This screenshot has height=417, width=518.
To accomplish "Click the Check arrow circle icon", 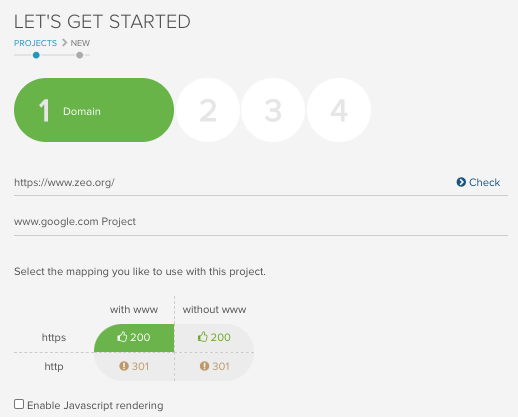I will click(x=461, y=182).
